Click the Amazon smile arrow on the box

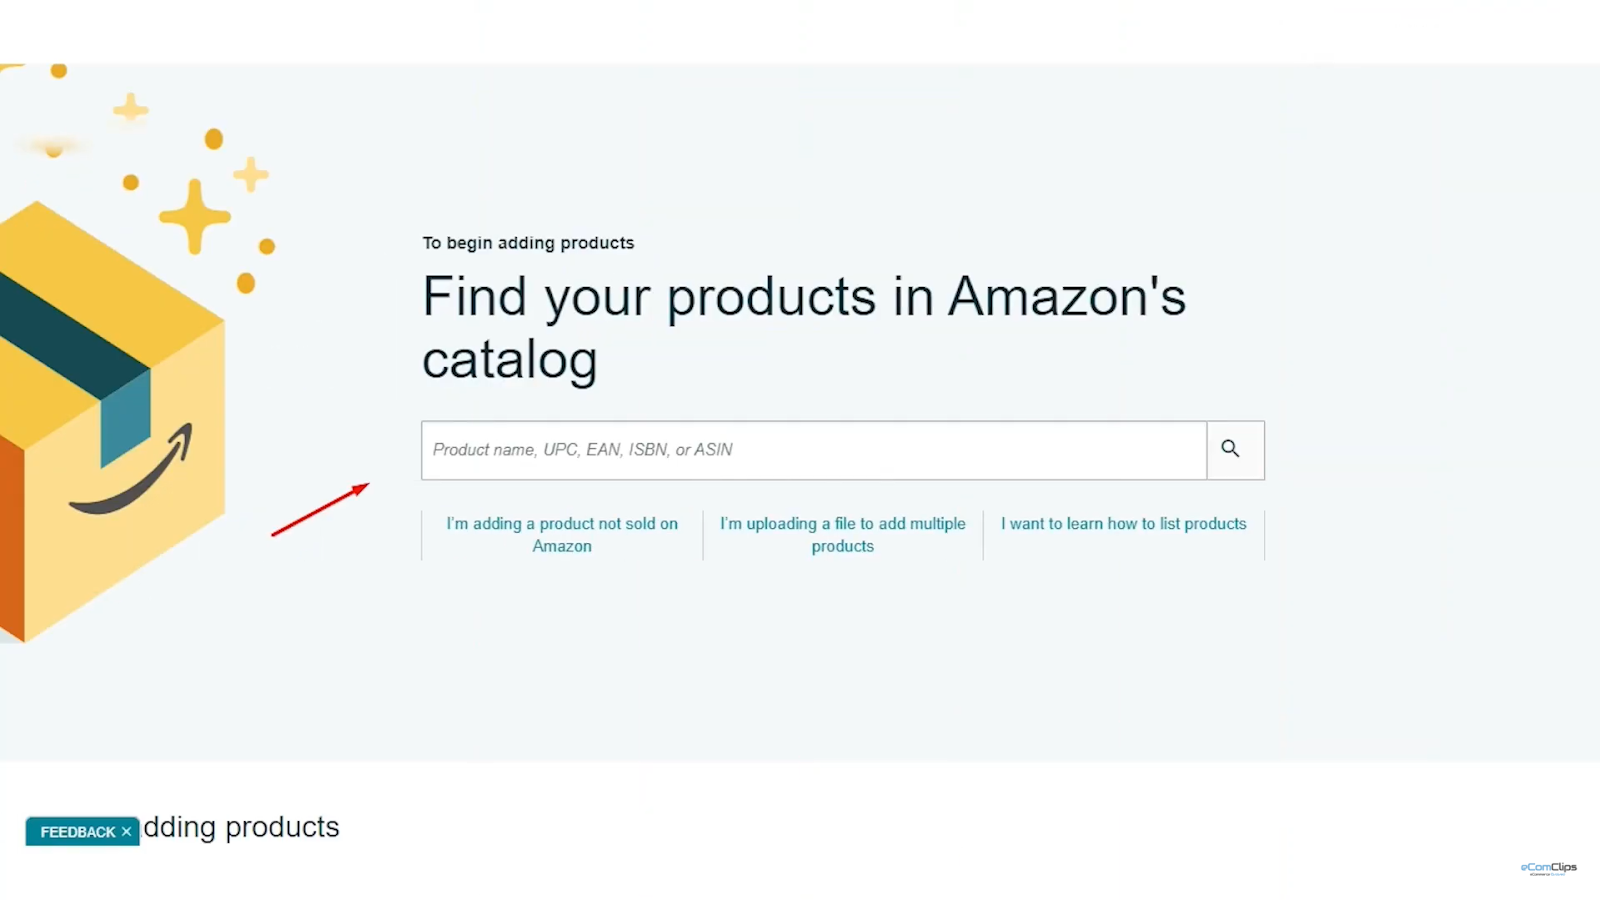click(x=131, y=471)
